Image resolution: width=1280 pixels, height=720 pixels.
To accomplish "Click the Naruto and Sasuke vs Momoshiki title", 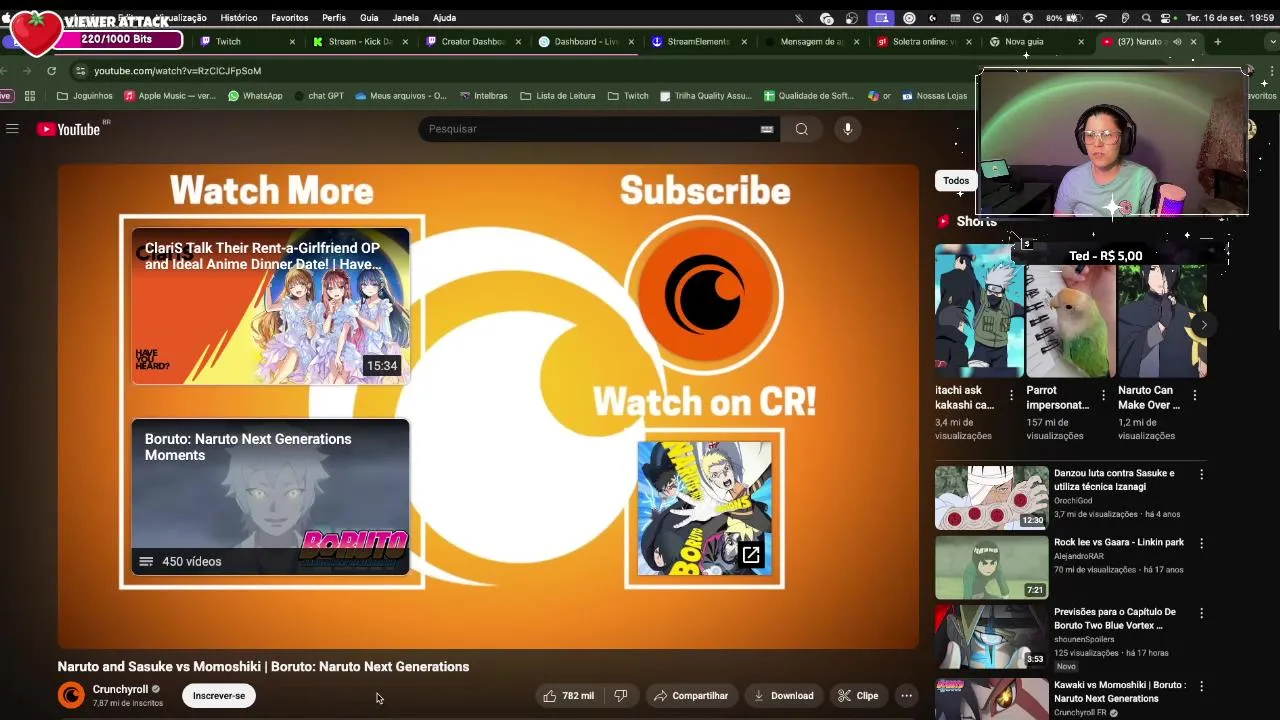I will click(263, 667).
